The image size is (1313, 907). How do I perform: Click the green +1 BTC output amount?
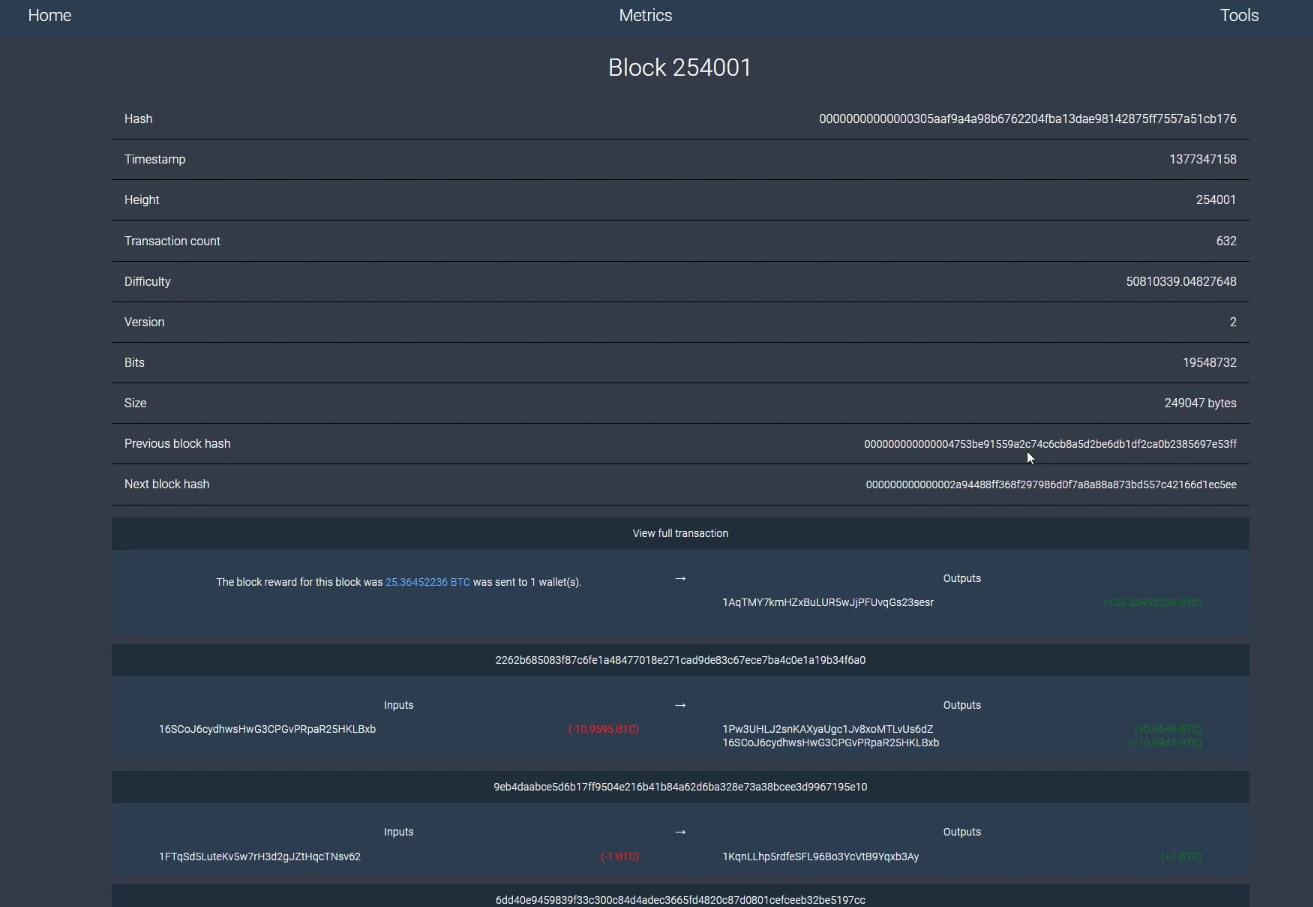[1182, 856]
